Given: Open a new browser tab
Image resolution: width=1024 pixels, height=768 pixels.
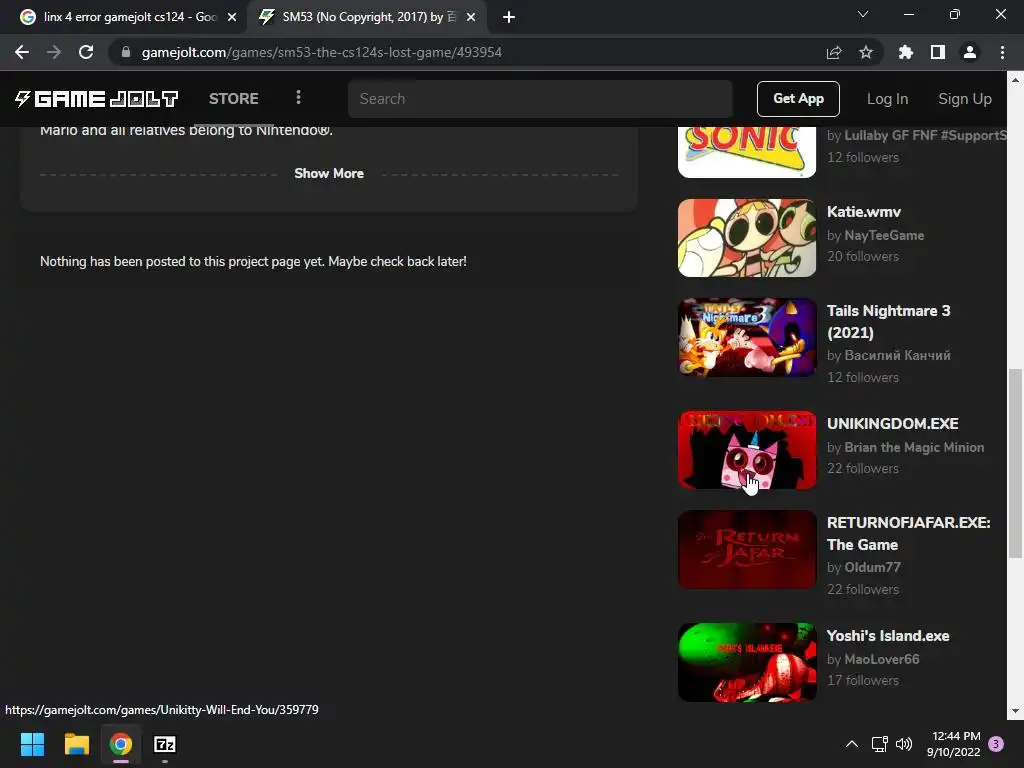Looking at the screenshot, I should click(x=509, y=17).
